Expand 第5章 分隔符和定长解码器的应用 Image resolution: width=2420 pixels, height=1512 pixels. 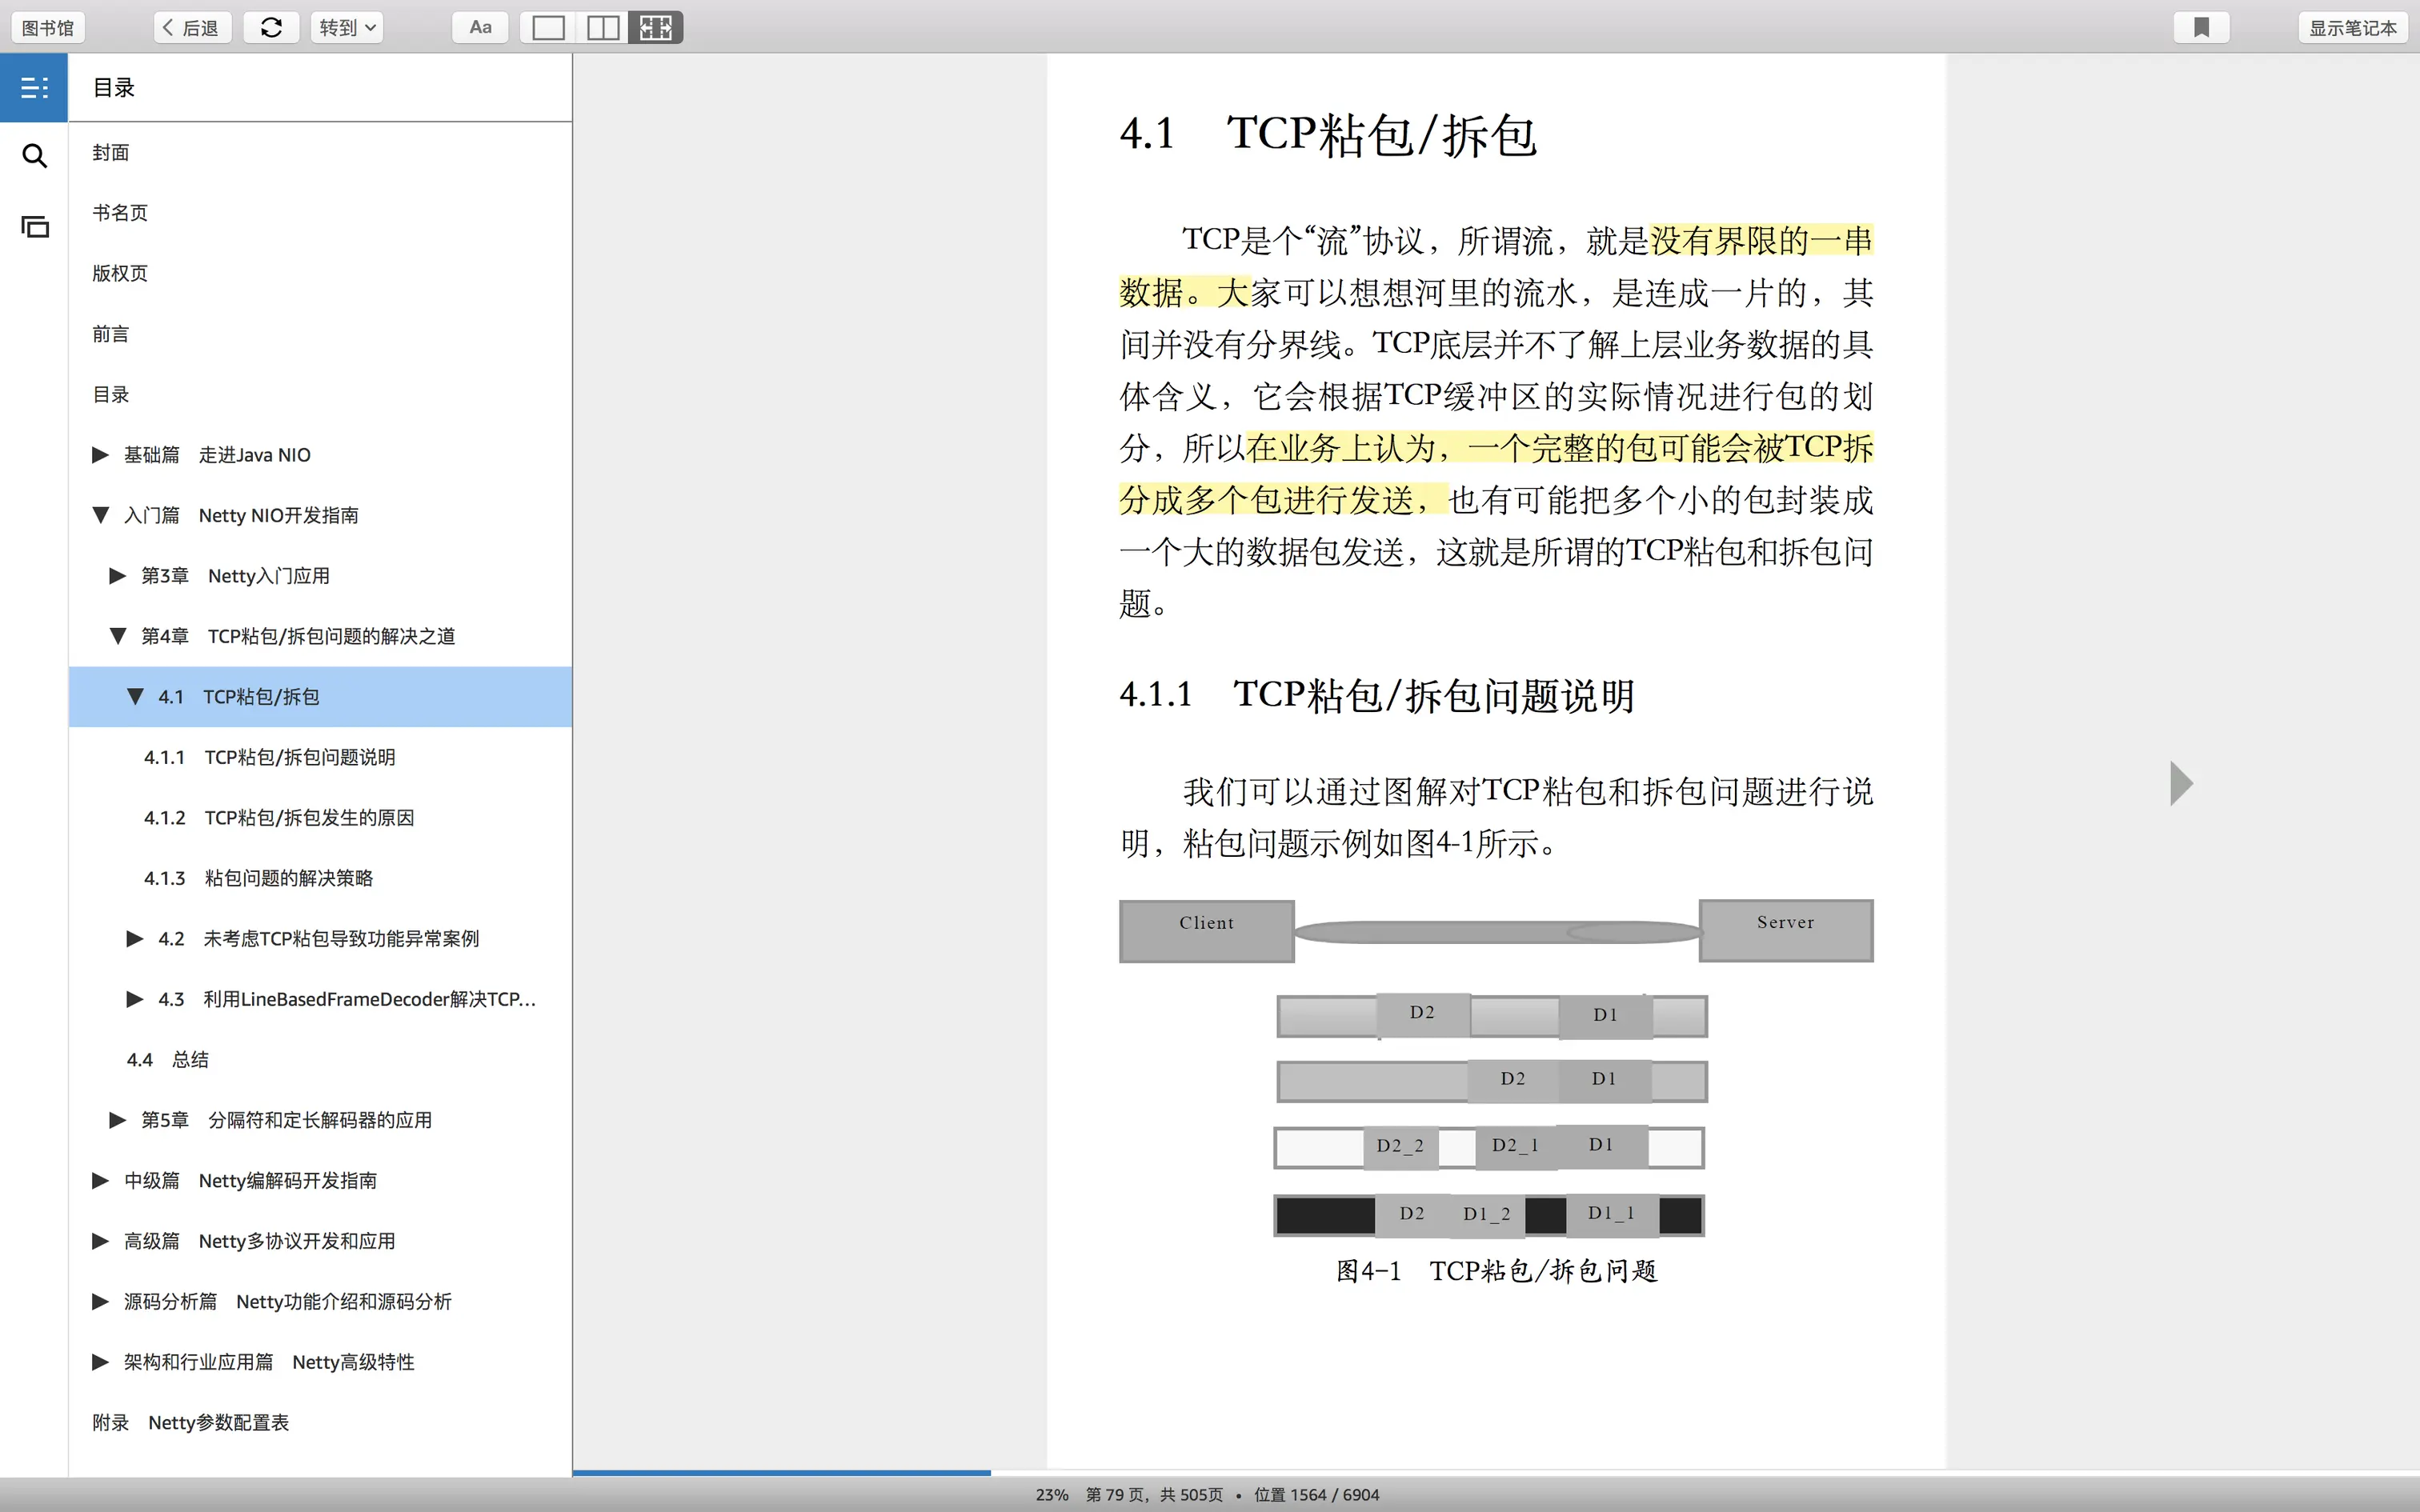pos(117,1120)
